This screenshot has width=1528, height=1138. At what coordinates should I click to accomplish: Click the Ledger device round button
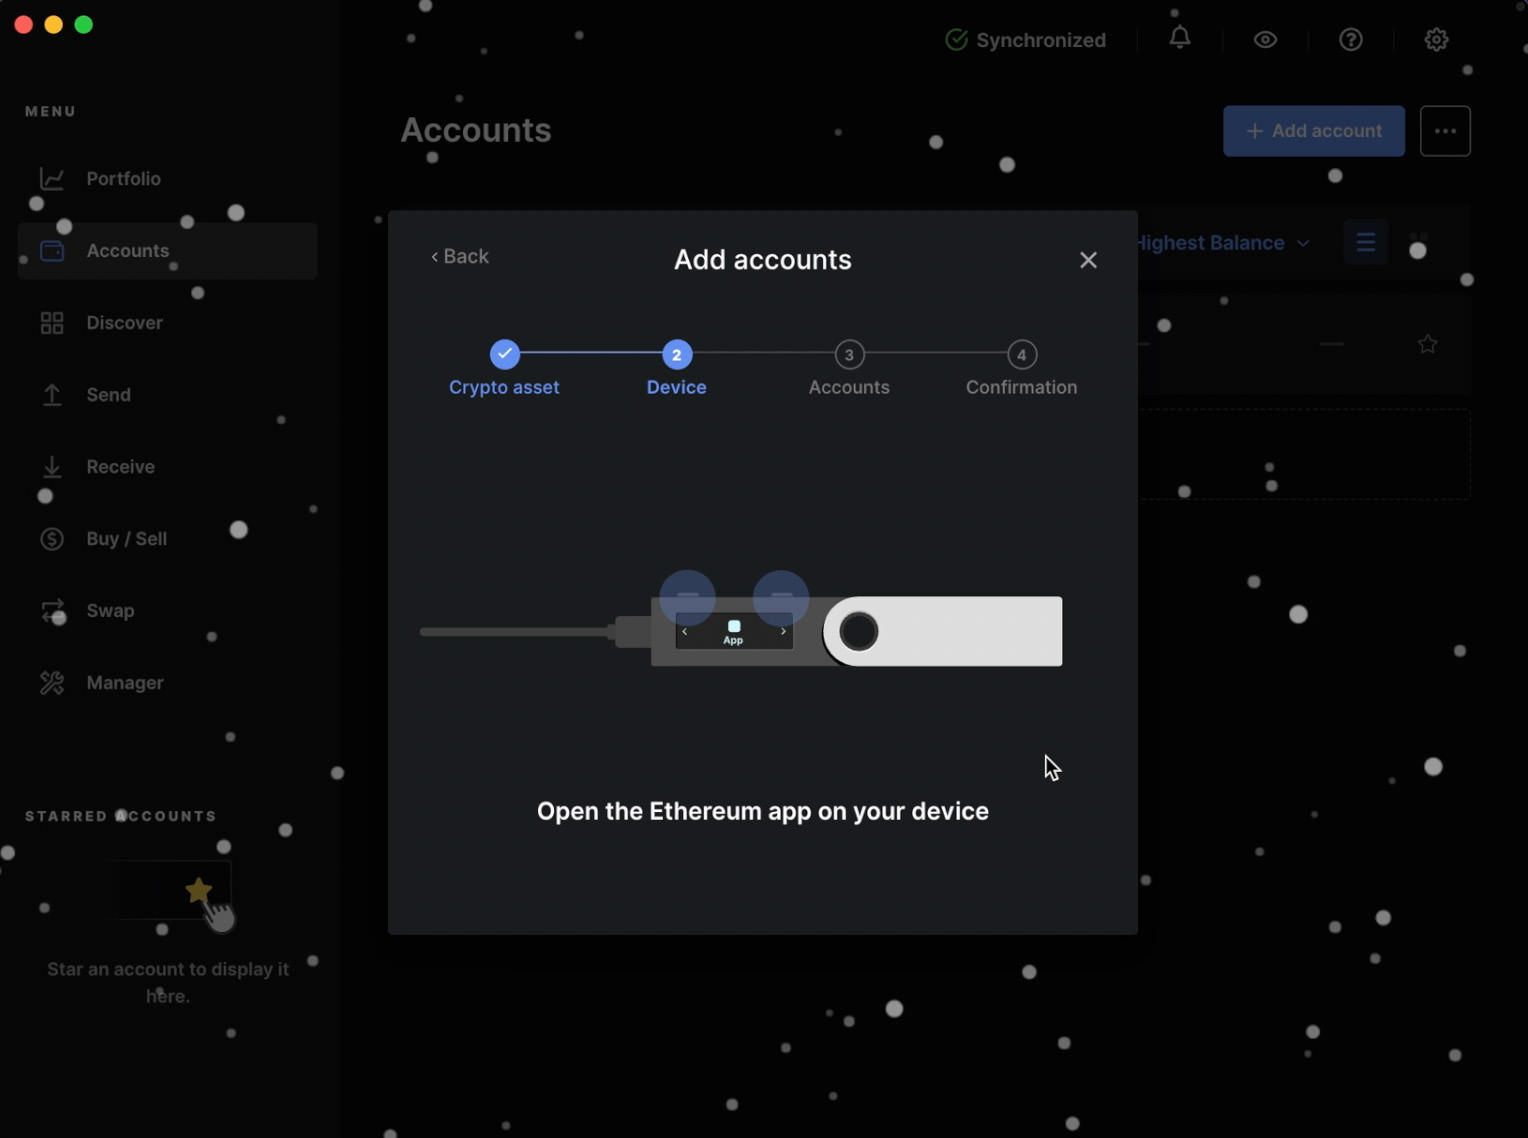click(858, 631)
